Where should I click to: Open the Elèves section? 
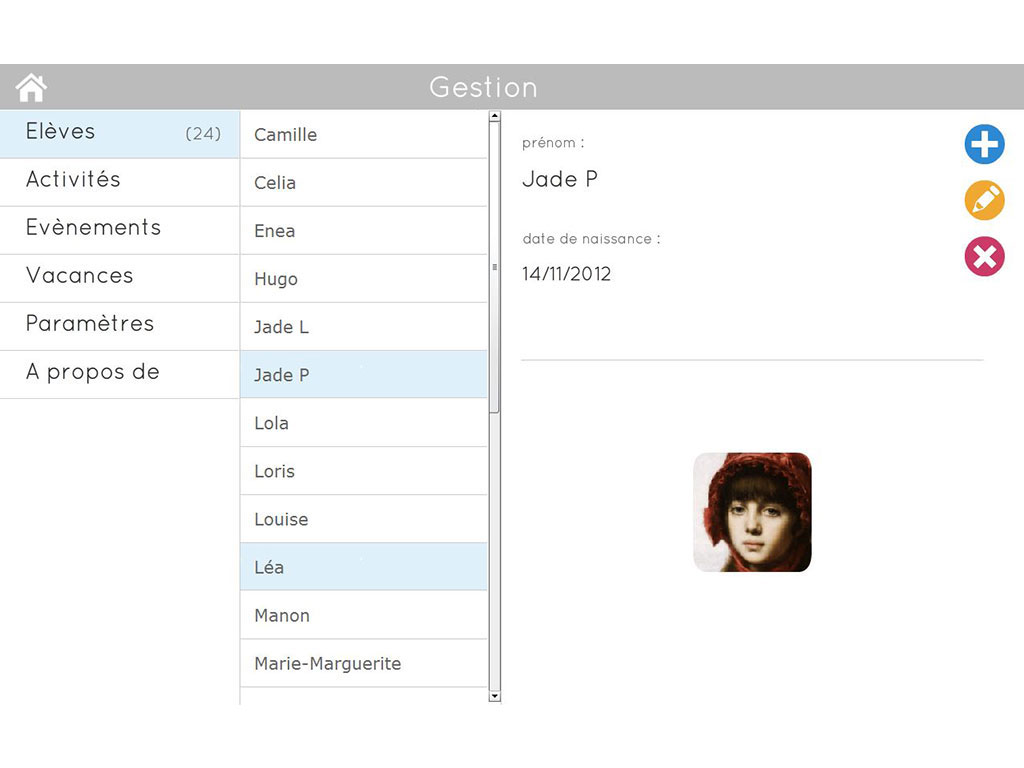[x=119, y=133]
